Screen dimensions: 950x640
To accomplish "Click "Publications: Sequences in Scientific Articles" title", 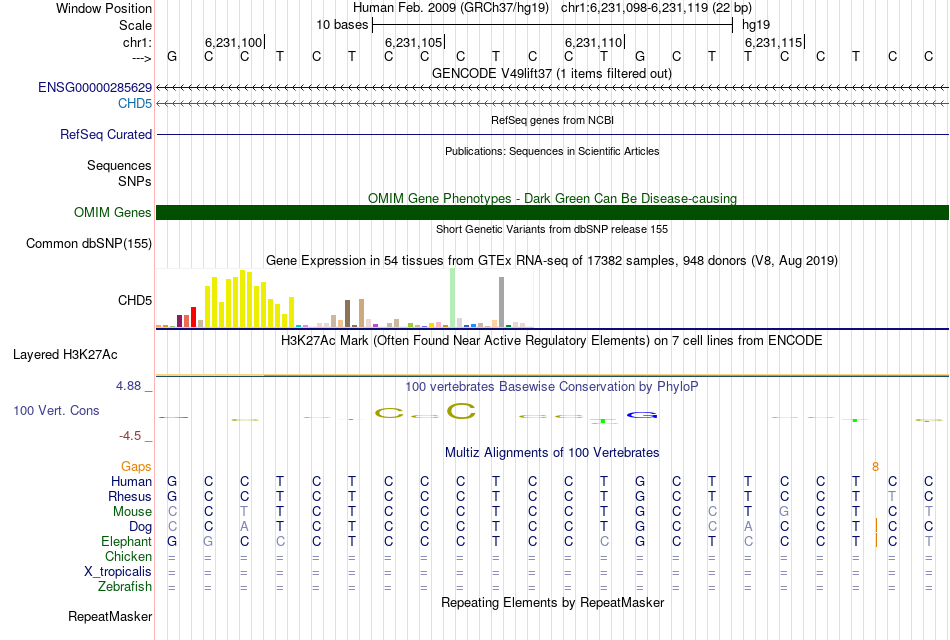I will pyautogui.click(x=552, y=151).
